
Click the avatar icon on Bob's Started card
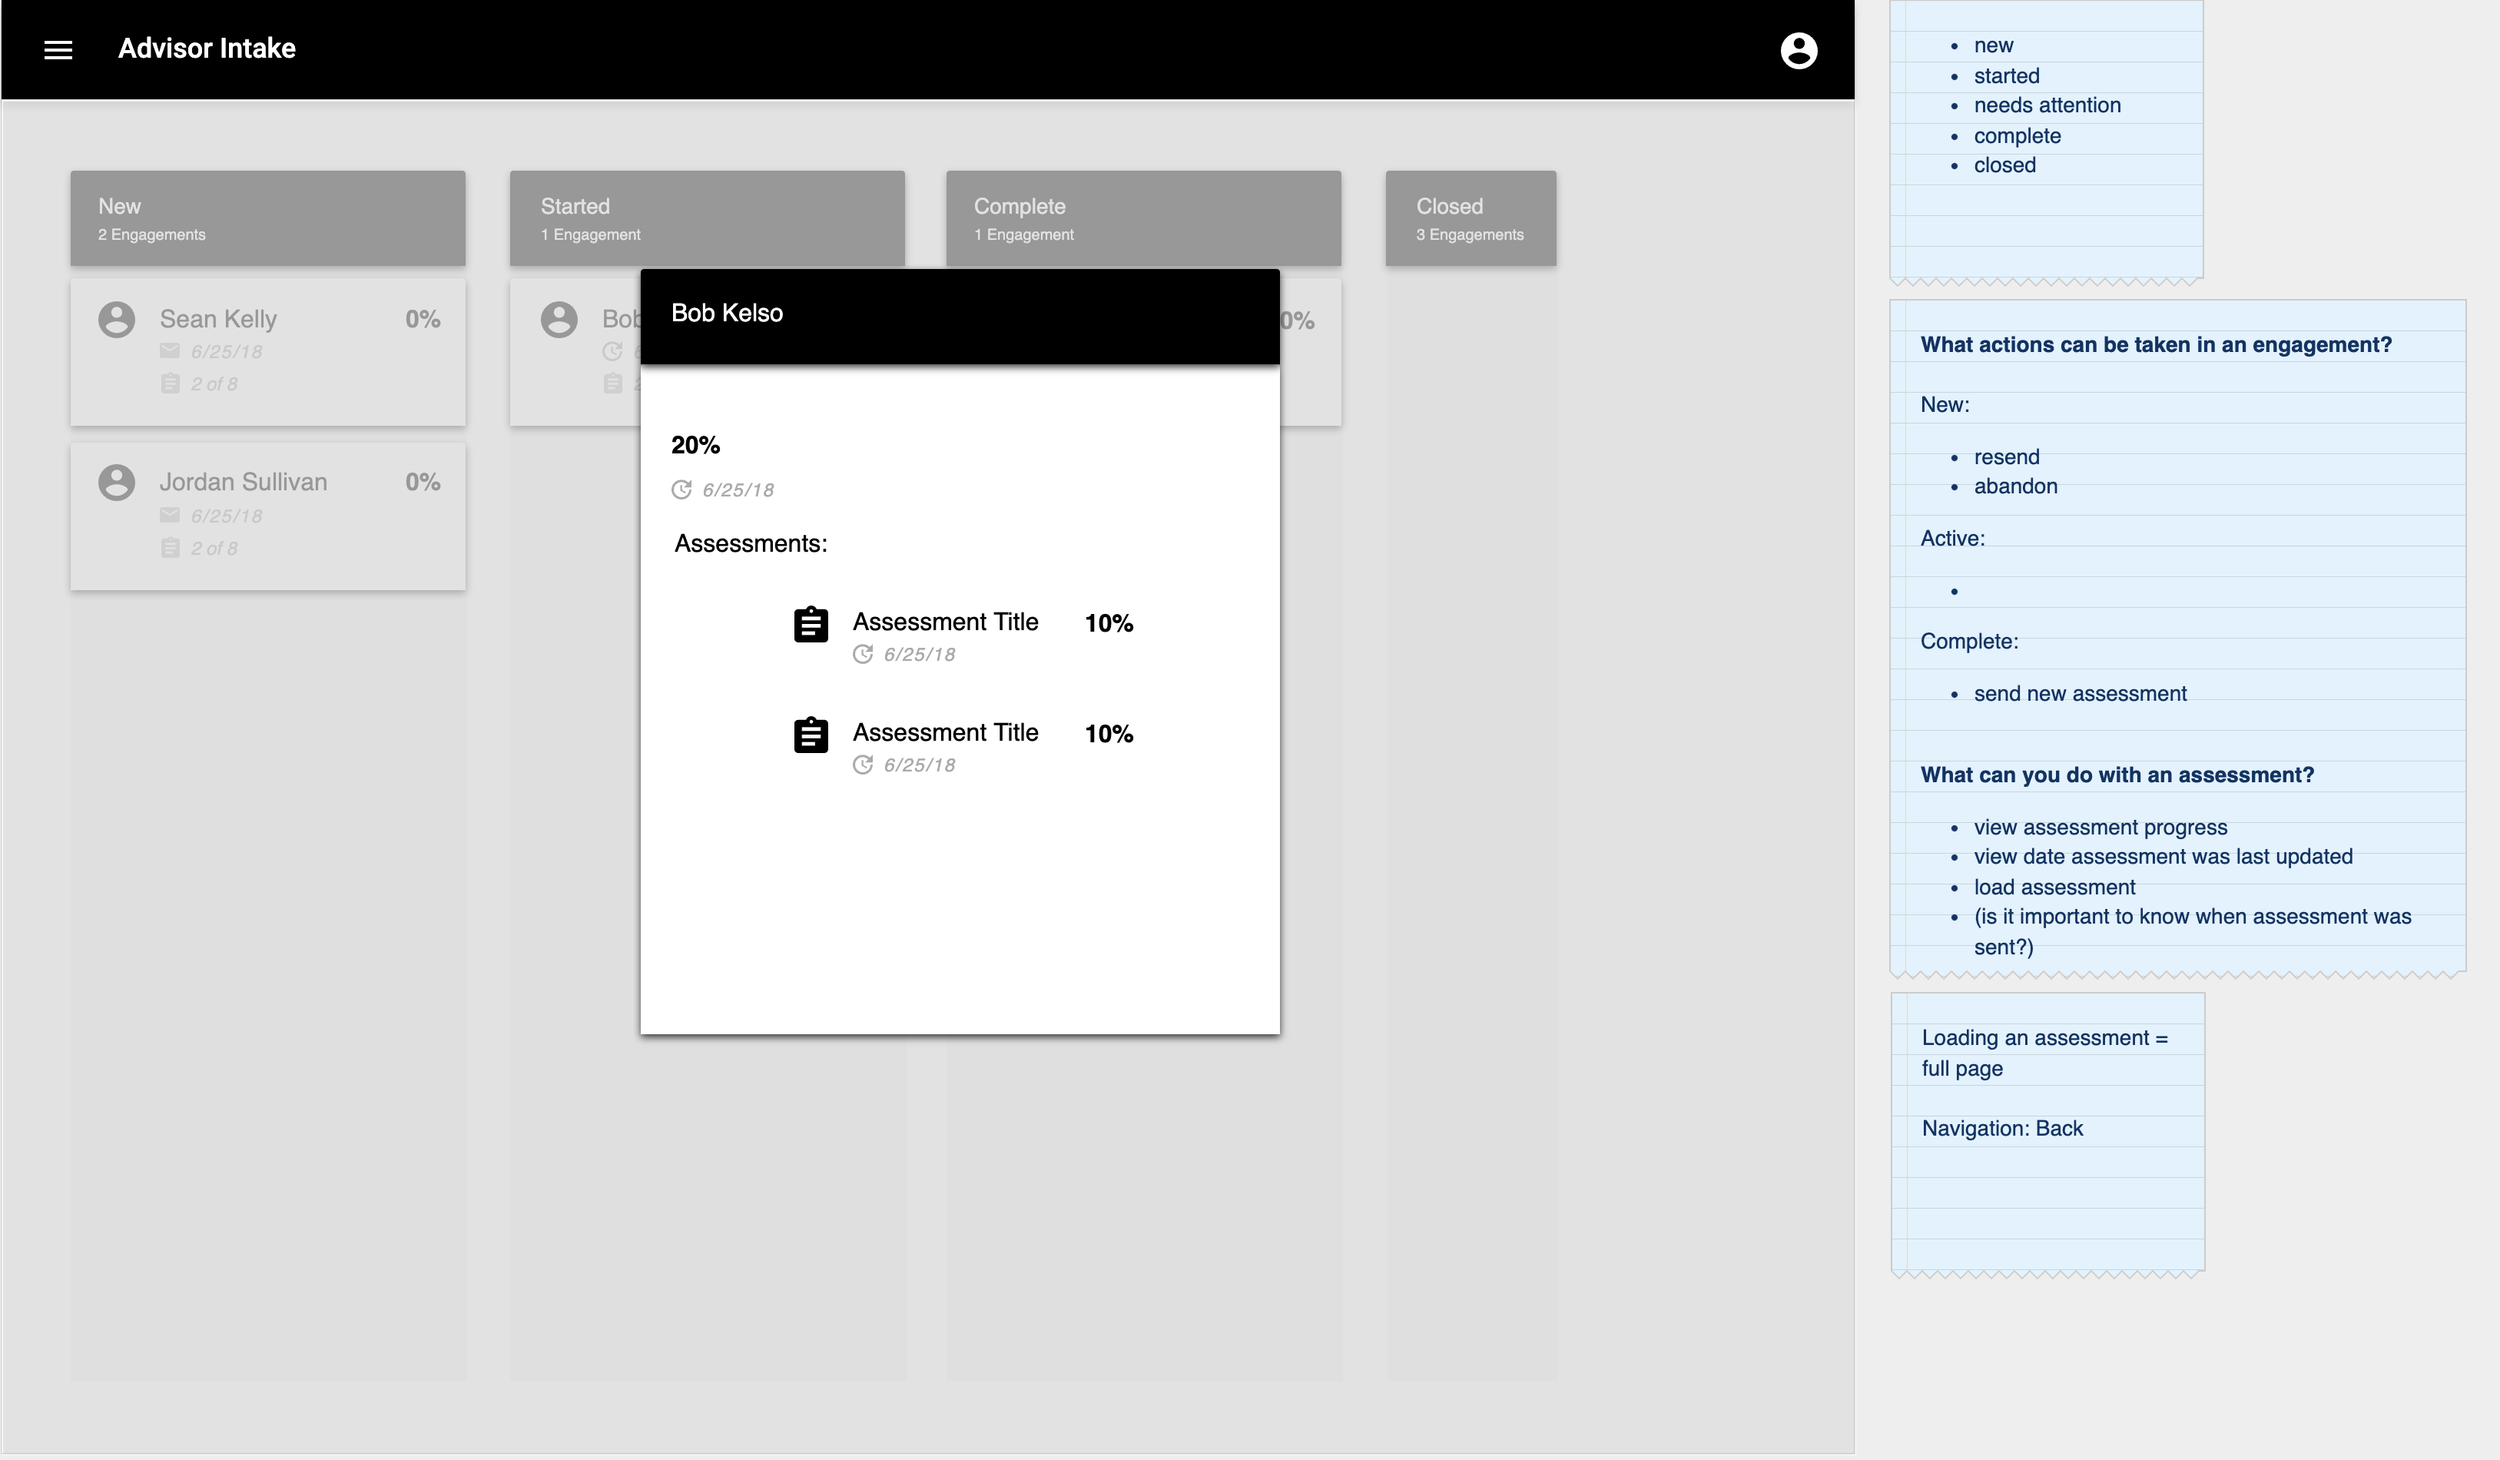[559, 319]
